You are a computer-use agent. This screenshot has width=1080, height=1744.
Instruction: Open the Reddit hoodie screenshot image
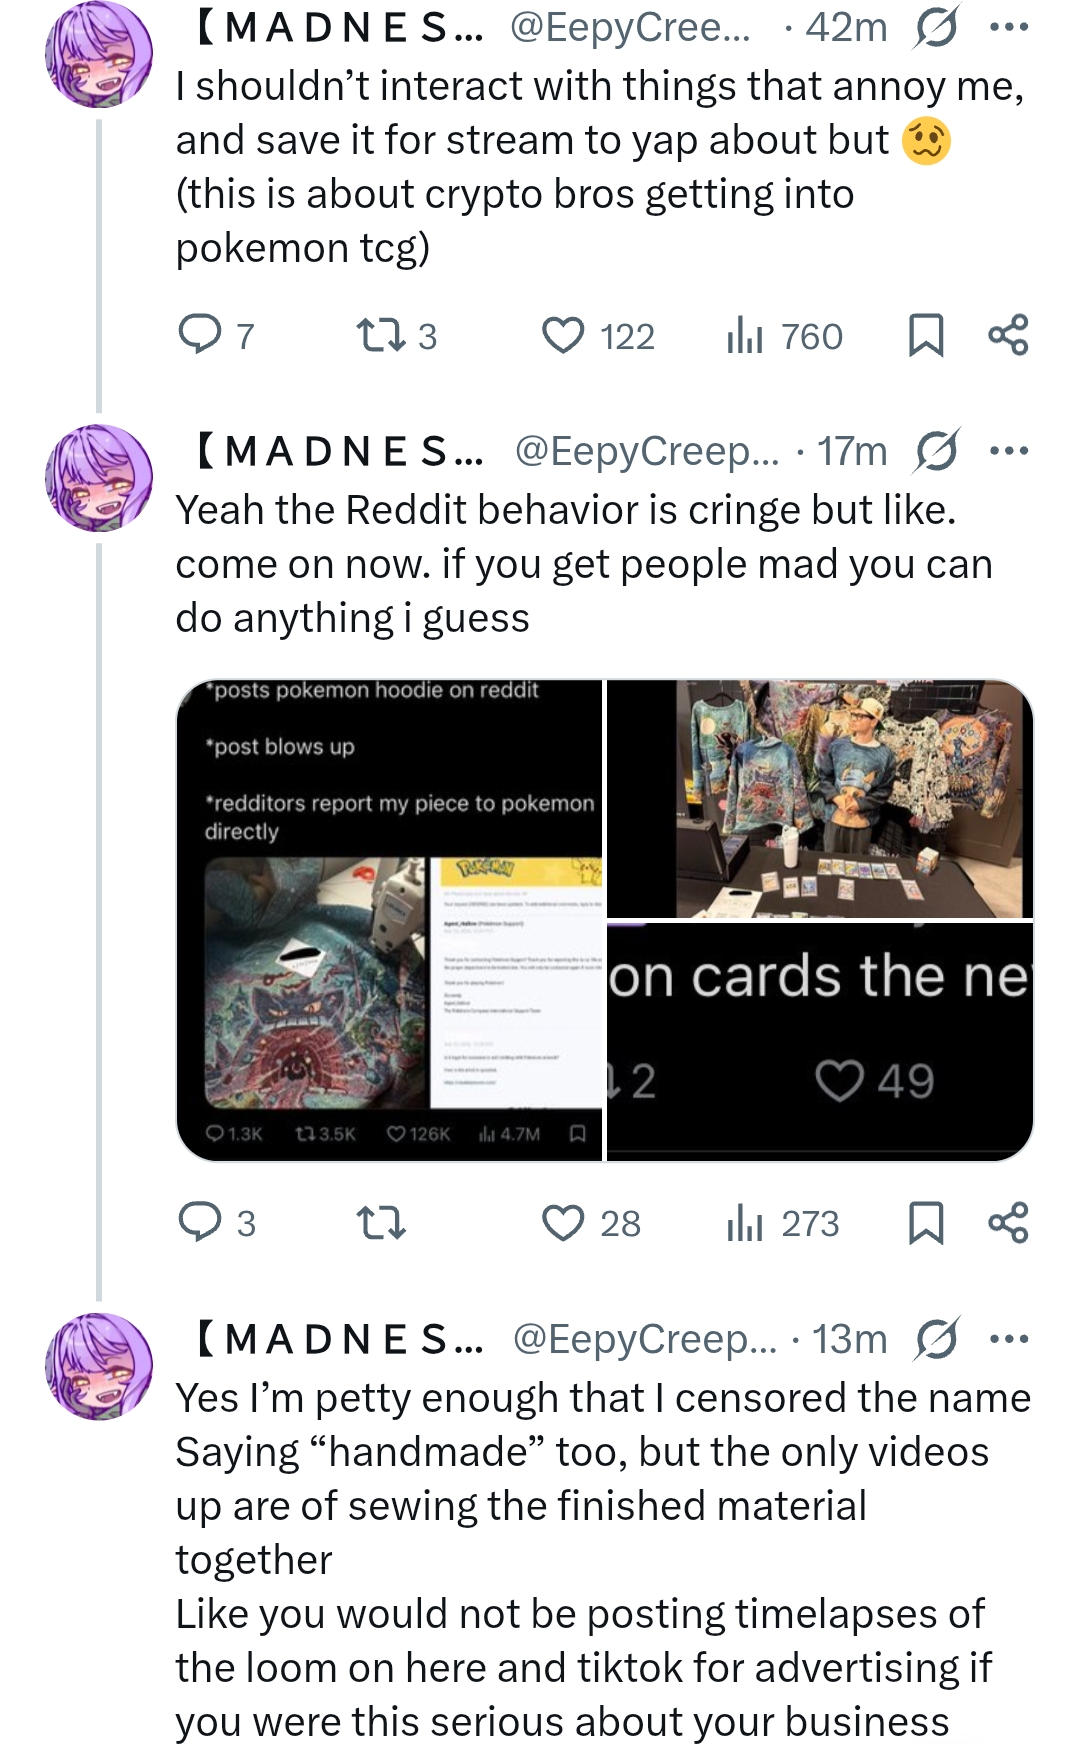[390, 920]
